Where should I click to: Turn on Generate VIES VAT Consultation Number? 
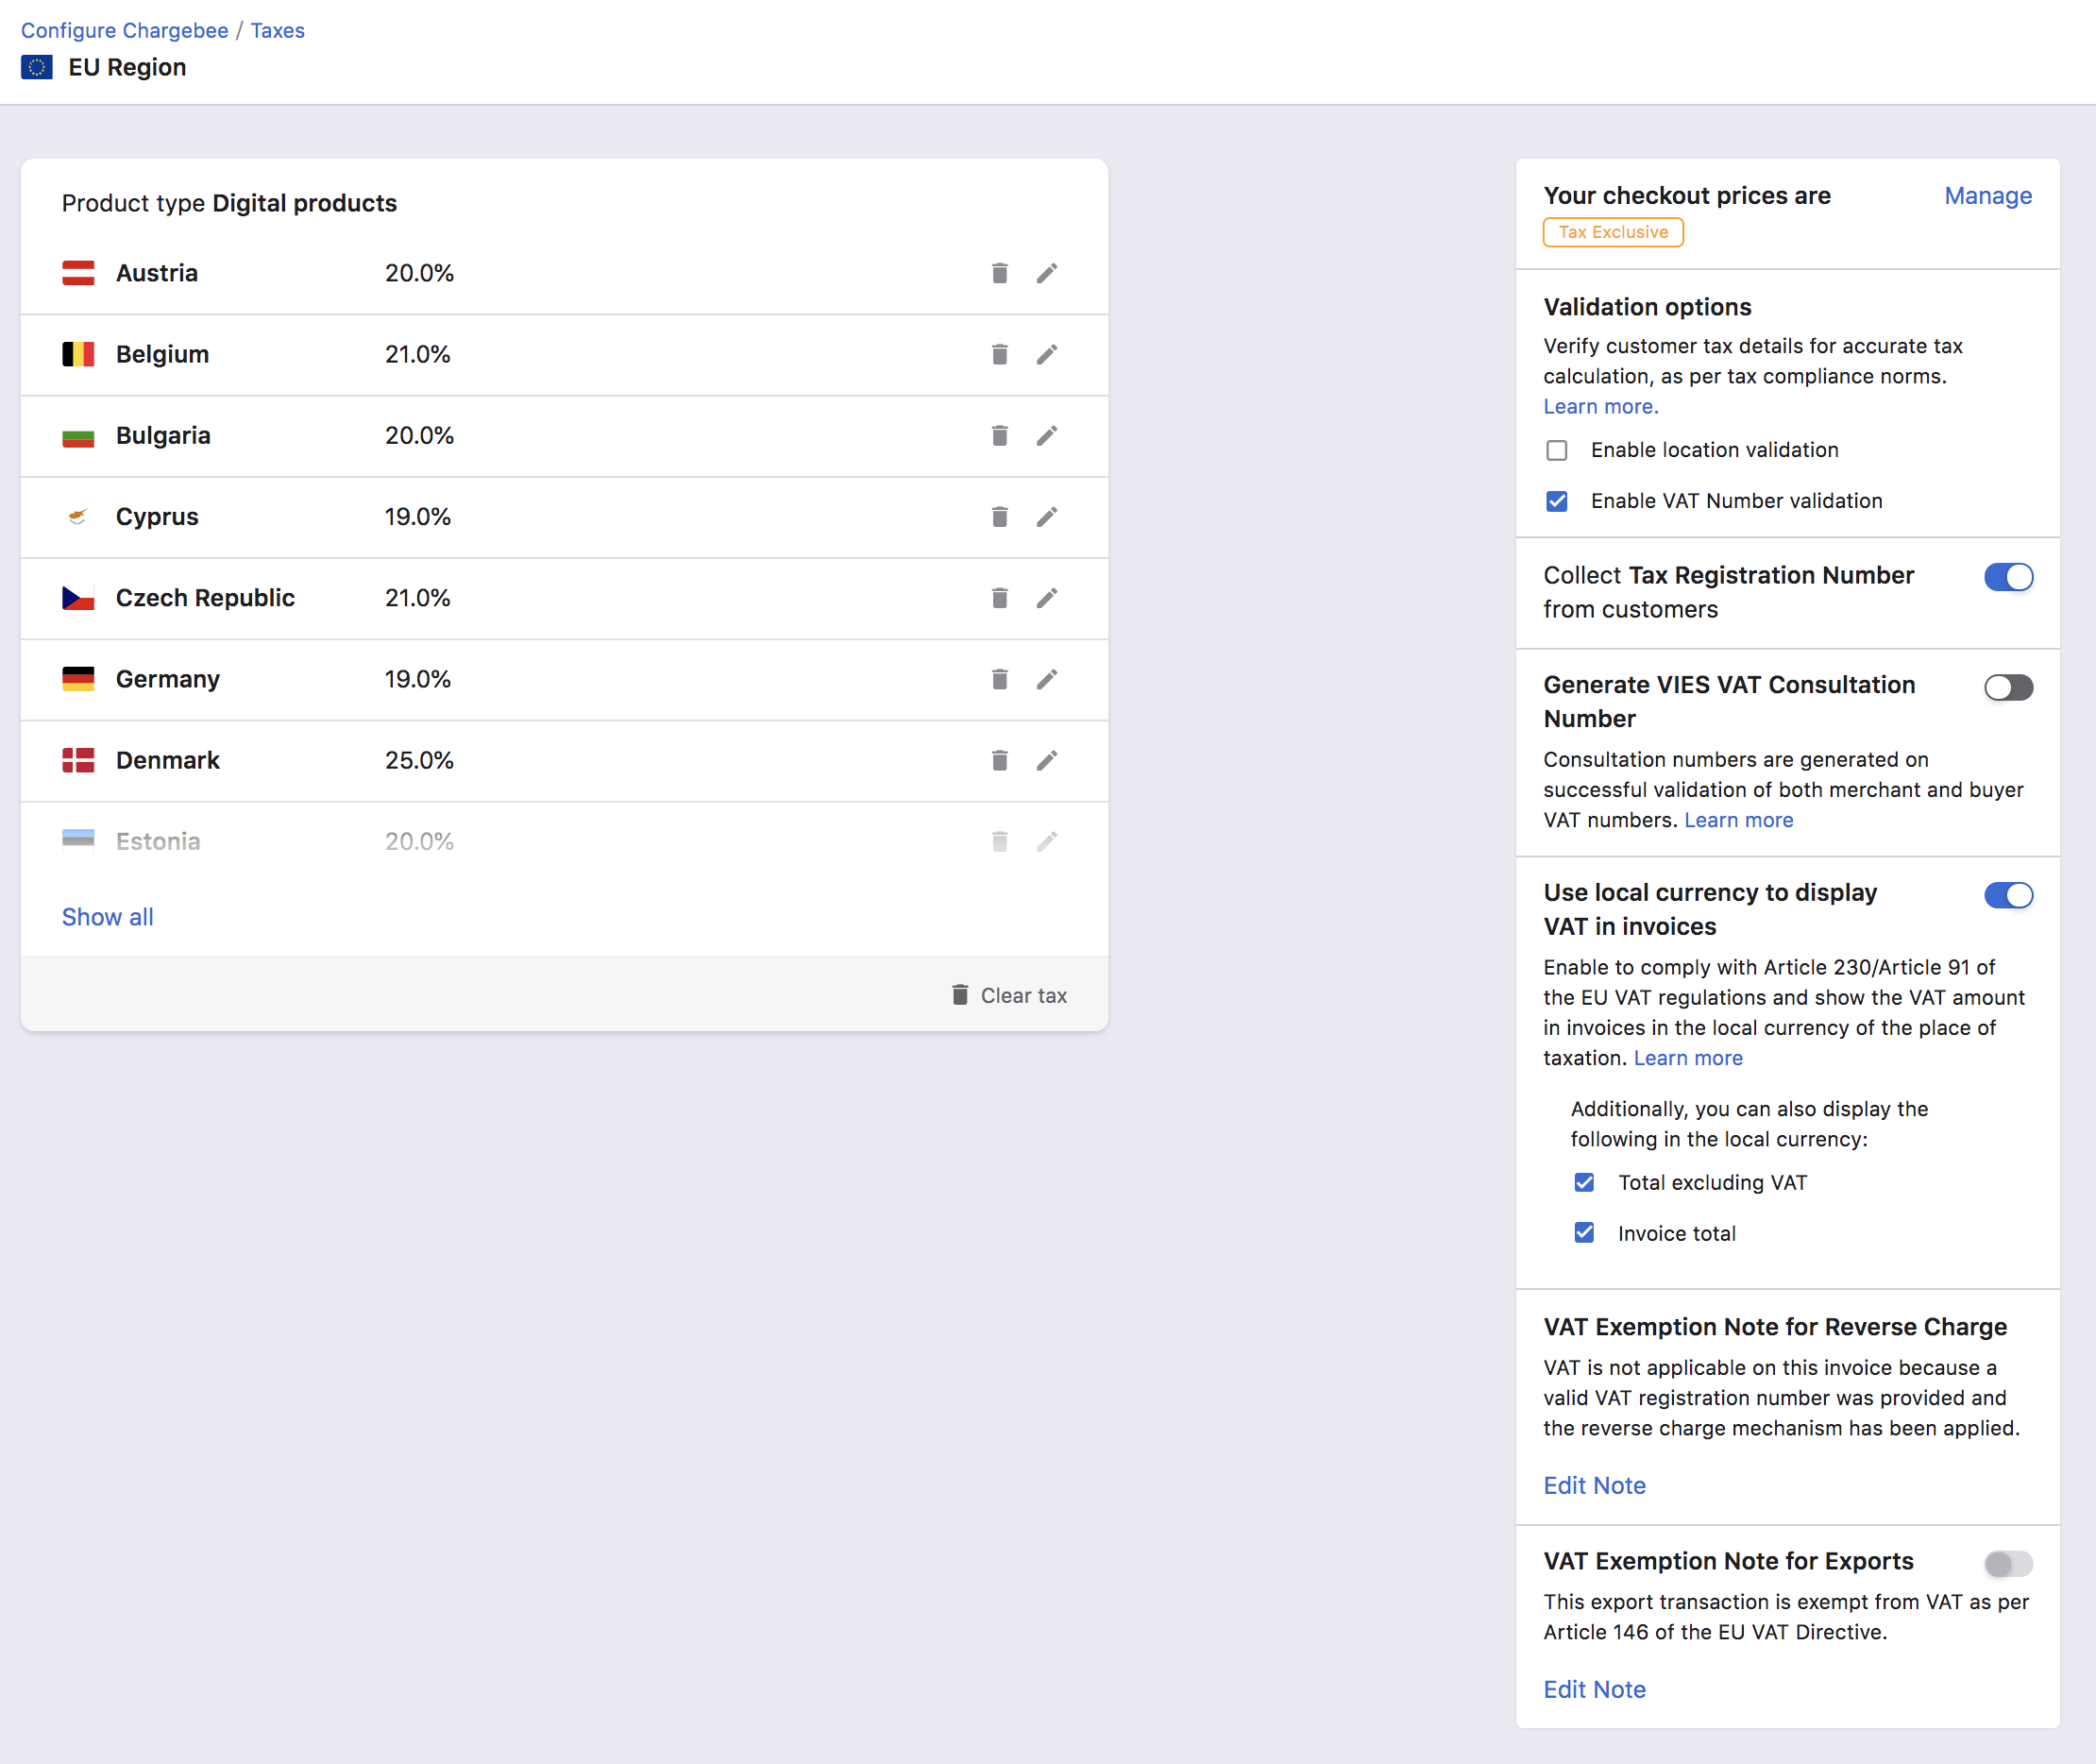point(2008,687)
